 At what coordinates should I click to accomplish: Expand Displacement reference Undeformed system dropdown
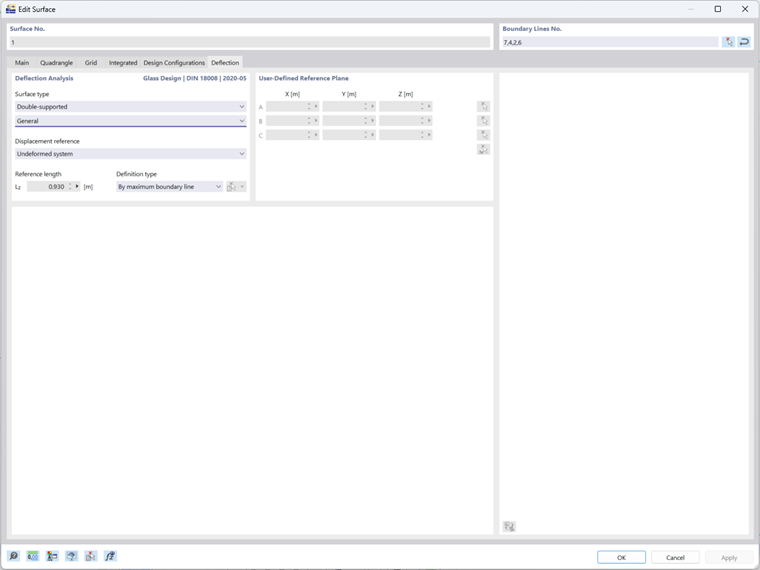click(x=130, y=154)
